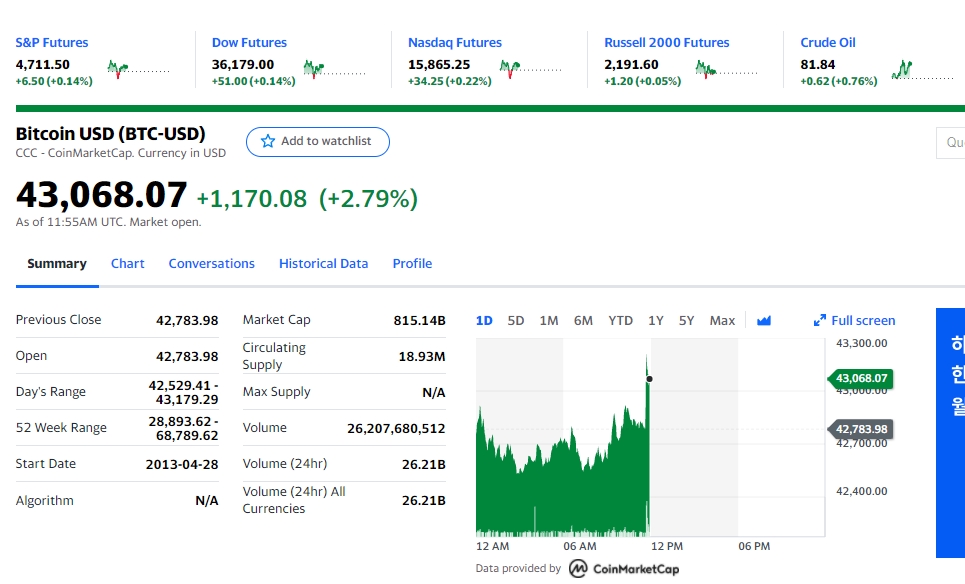This screenshot has height=584, width=965.
Task: Select the 1Y chart range
Action: click(x=655, y=321)
